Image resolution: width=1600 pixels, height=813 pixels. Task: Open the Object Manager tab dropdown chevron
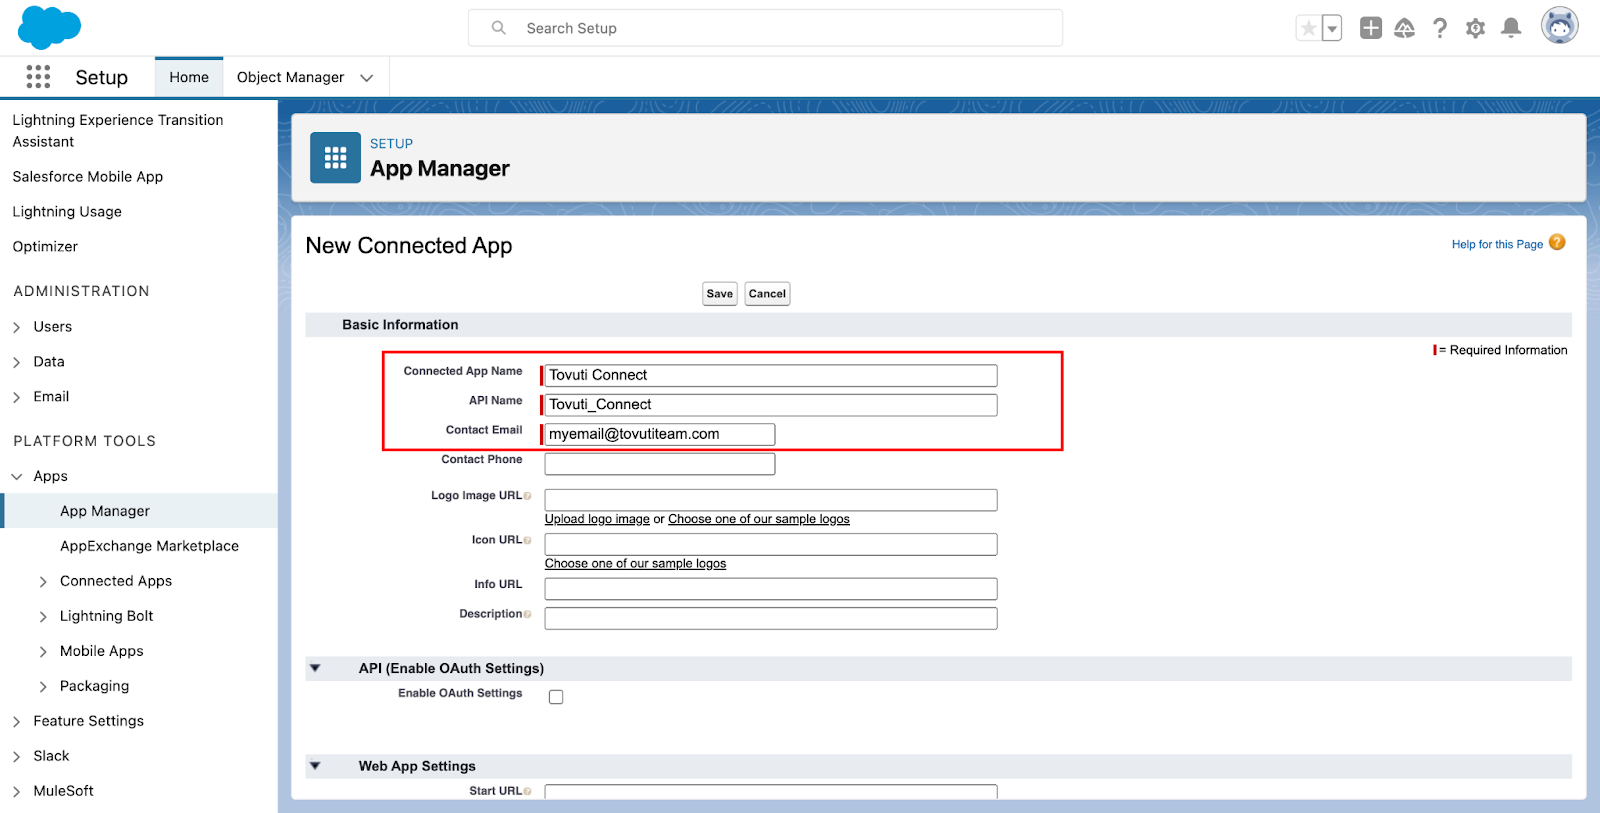tap(367, 78)
